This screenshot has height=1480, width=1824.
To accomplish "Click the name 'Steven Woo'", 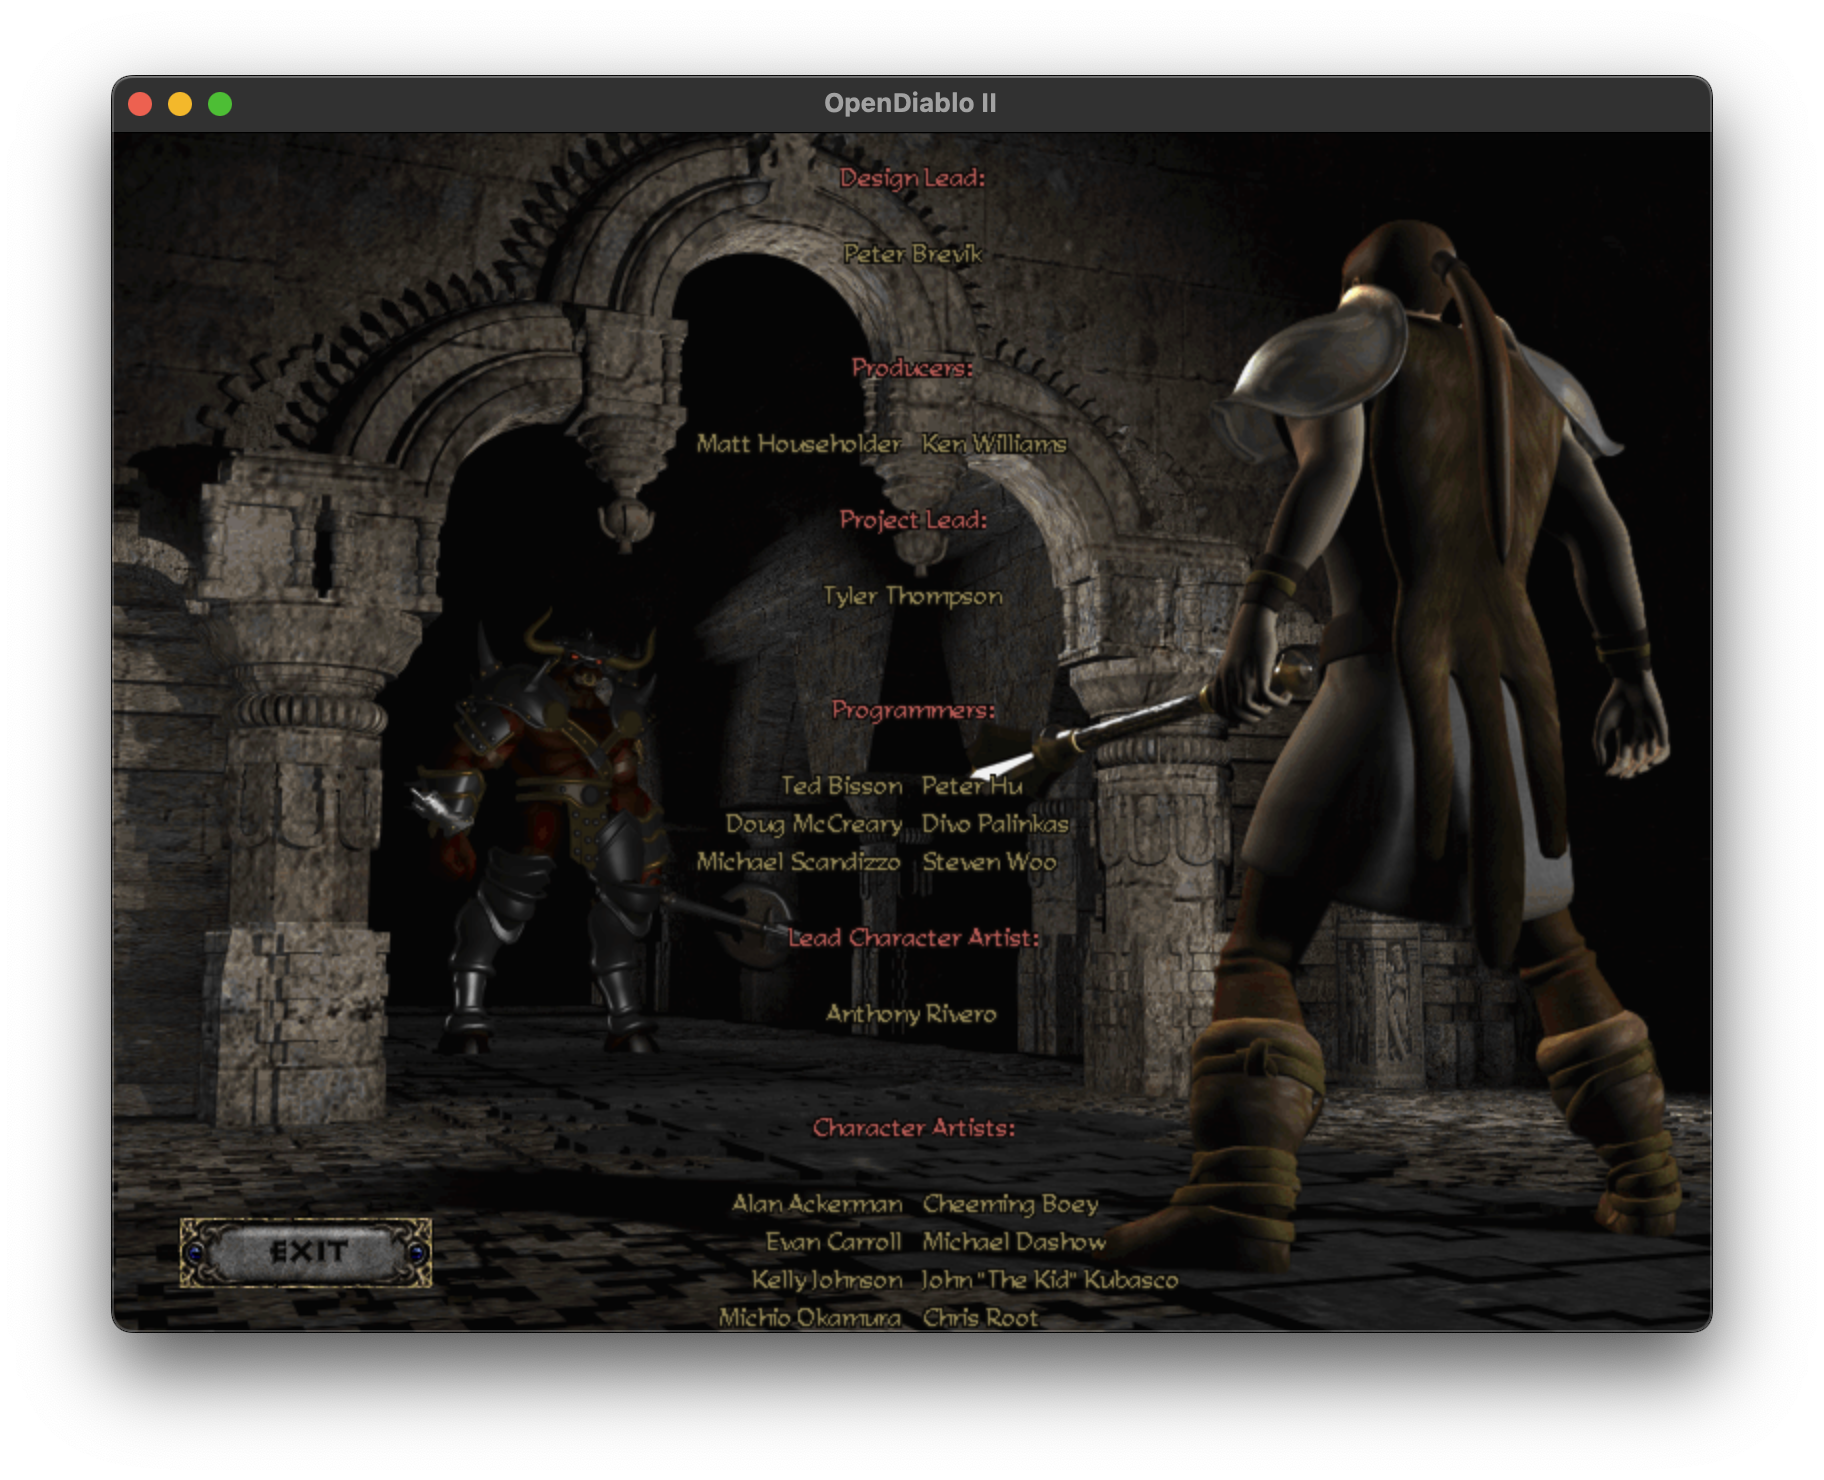I will pyautogui.click(x=989, y=862).
